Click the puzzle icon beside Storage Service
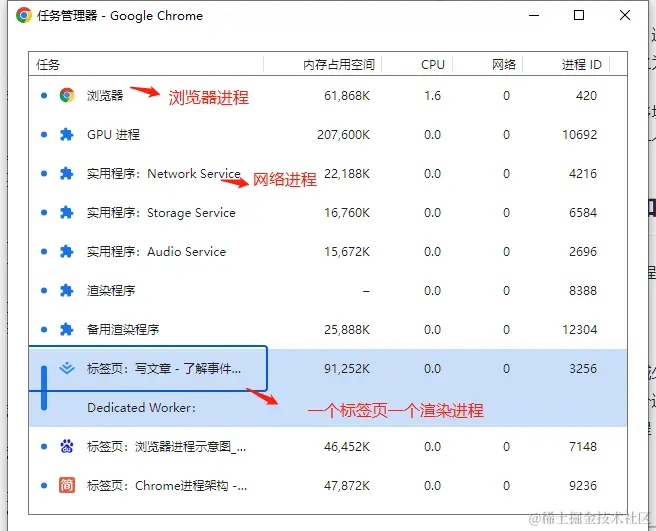 coord(67,213)
